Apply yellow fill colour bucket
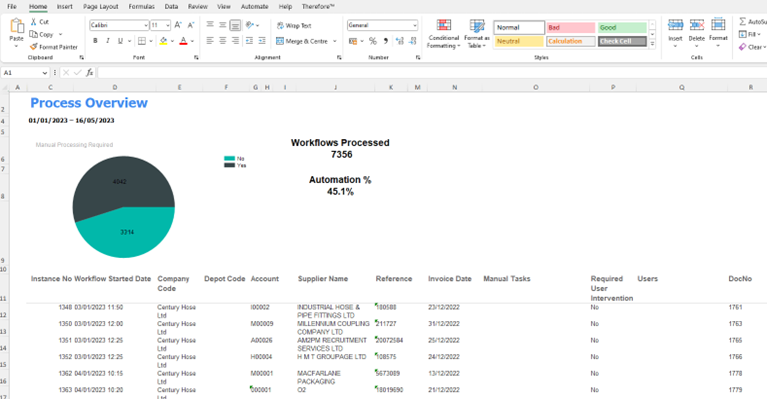Screen dimensions: 767x399 coord(163,41)
